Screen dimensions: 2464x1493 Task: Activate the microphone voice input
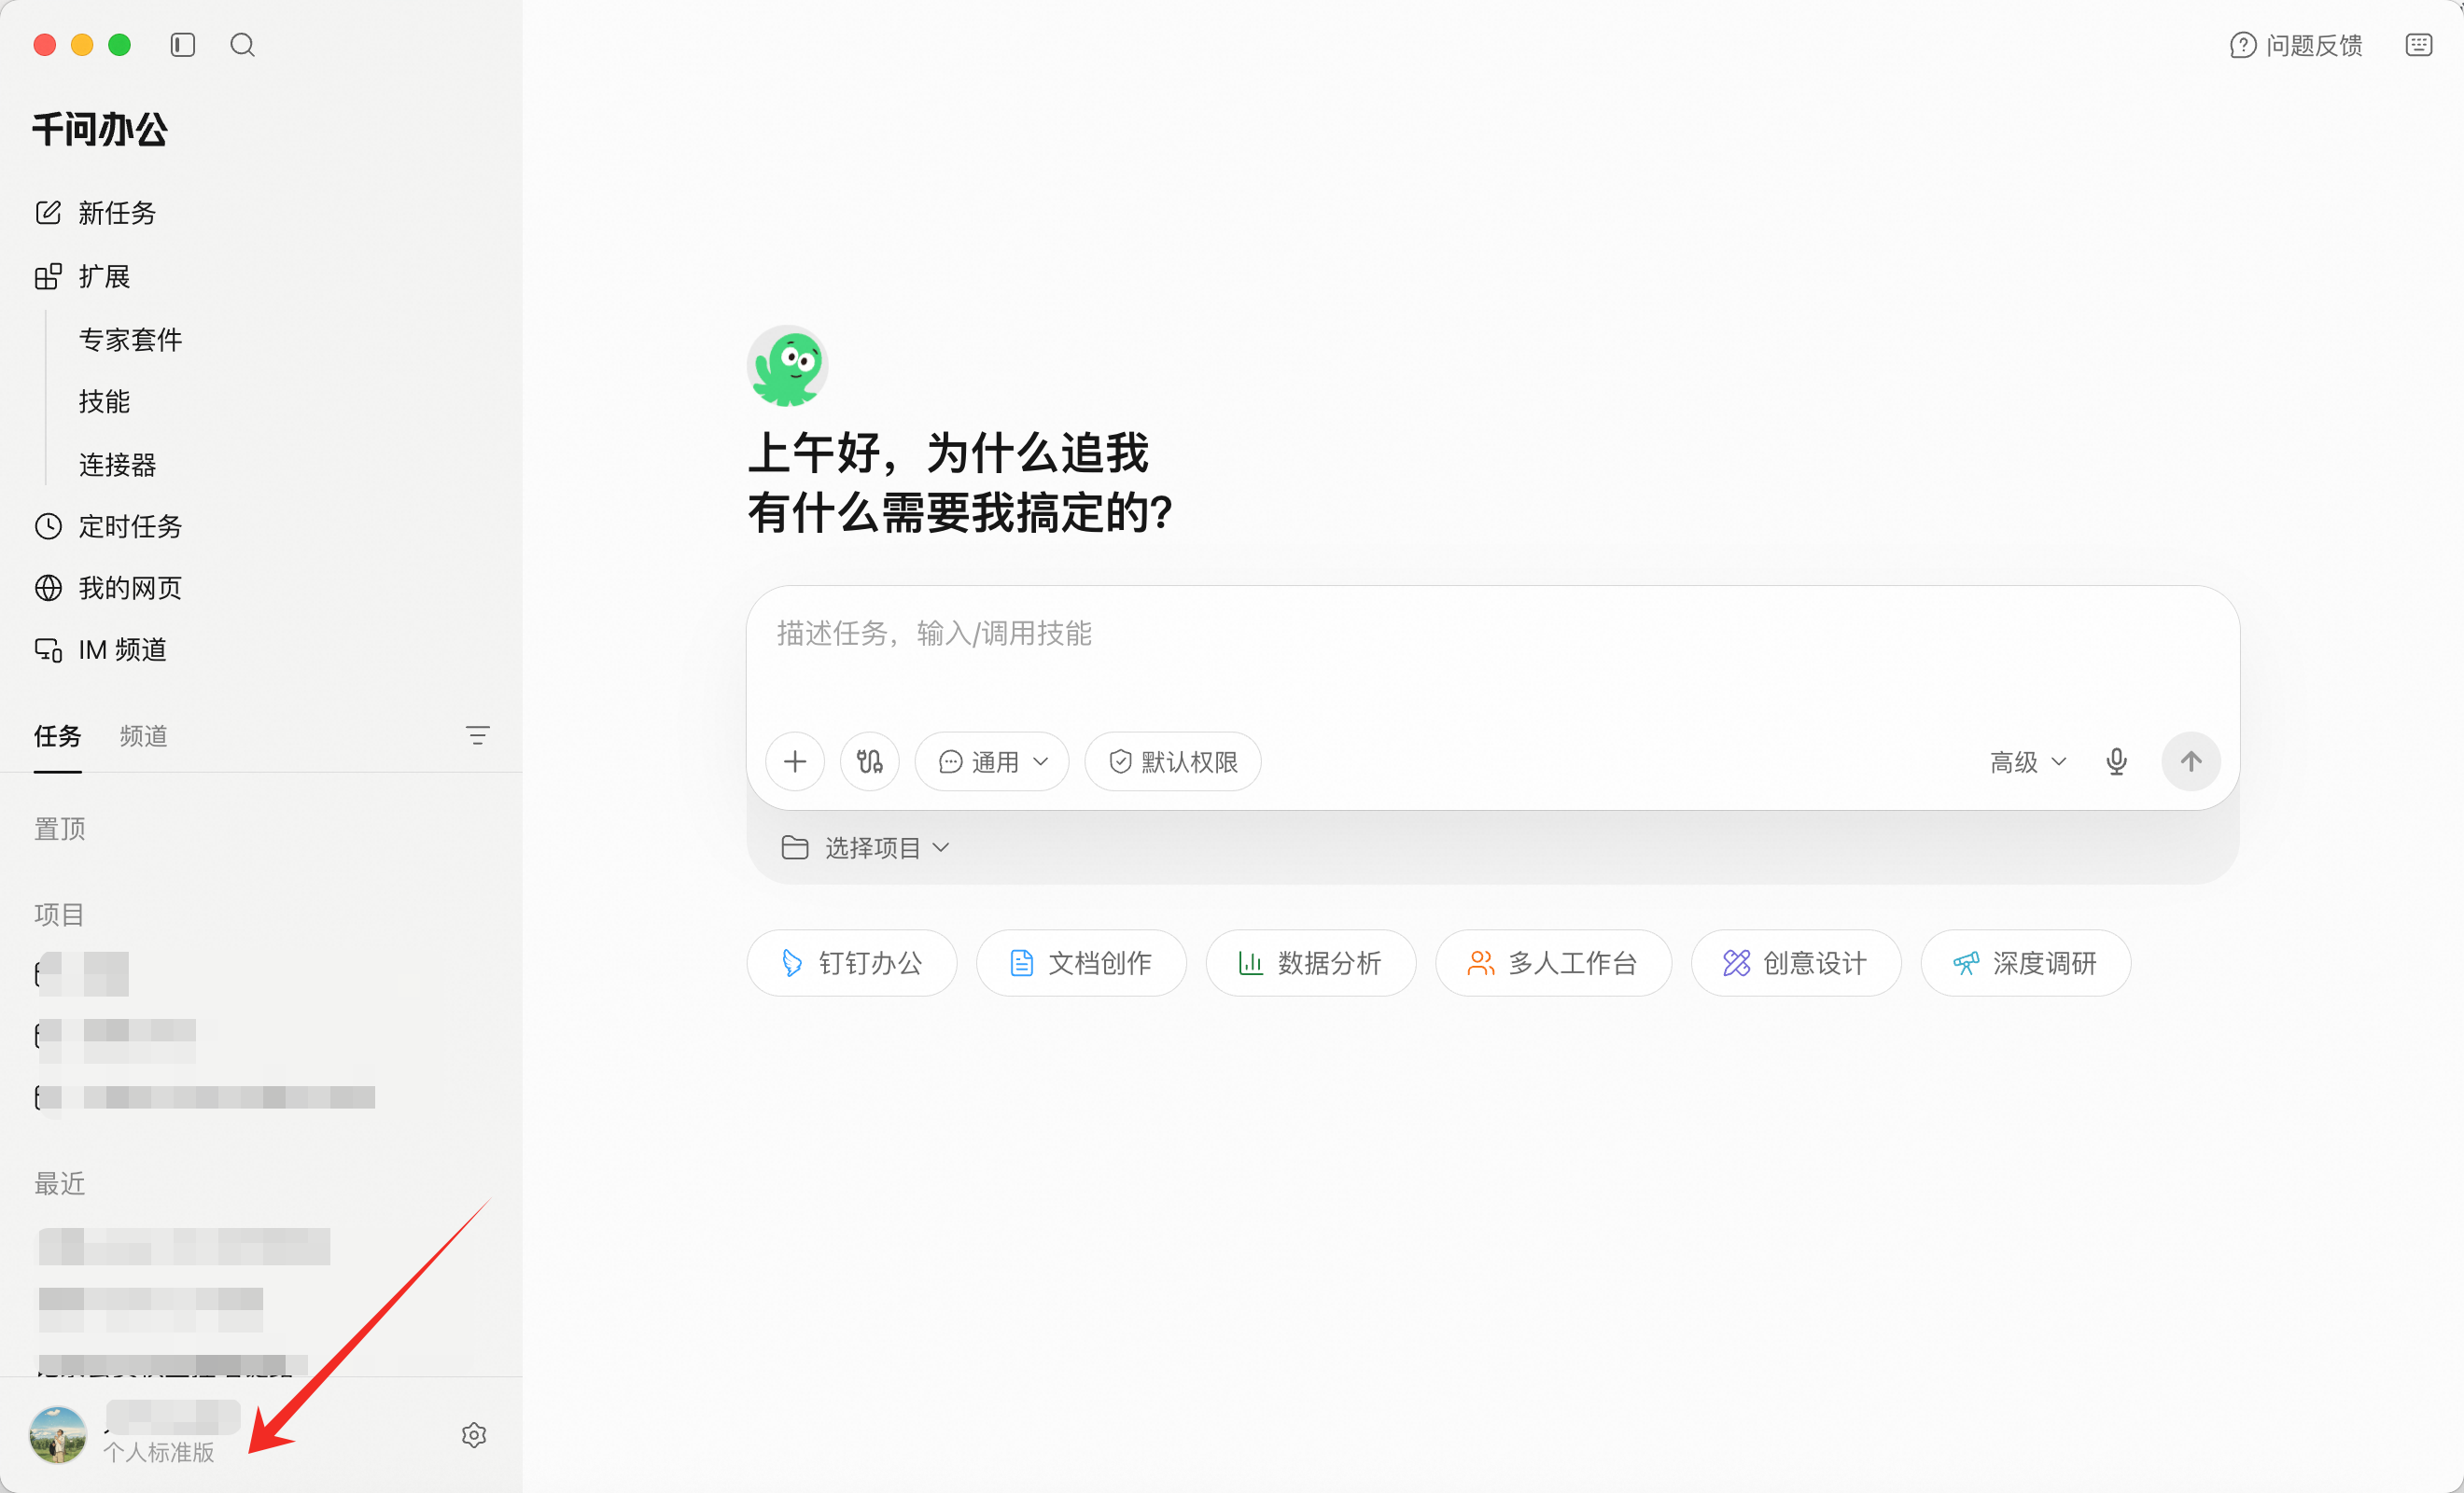(x=2116, y=762)
